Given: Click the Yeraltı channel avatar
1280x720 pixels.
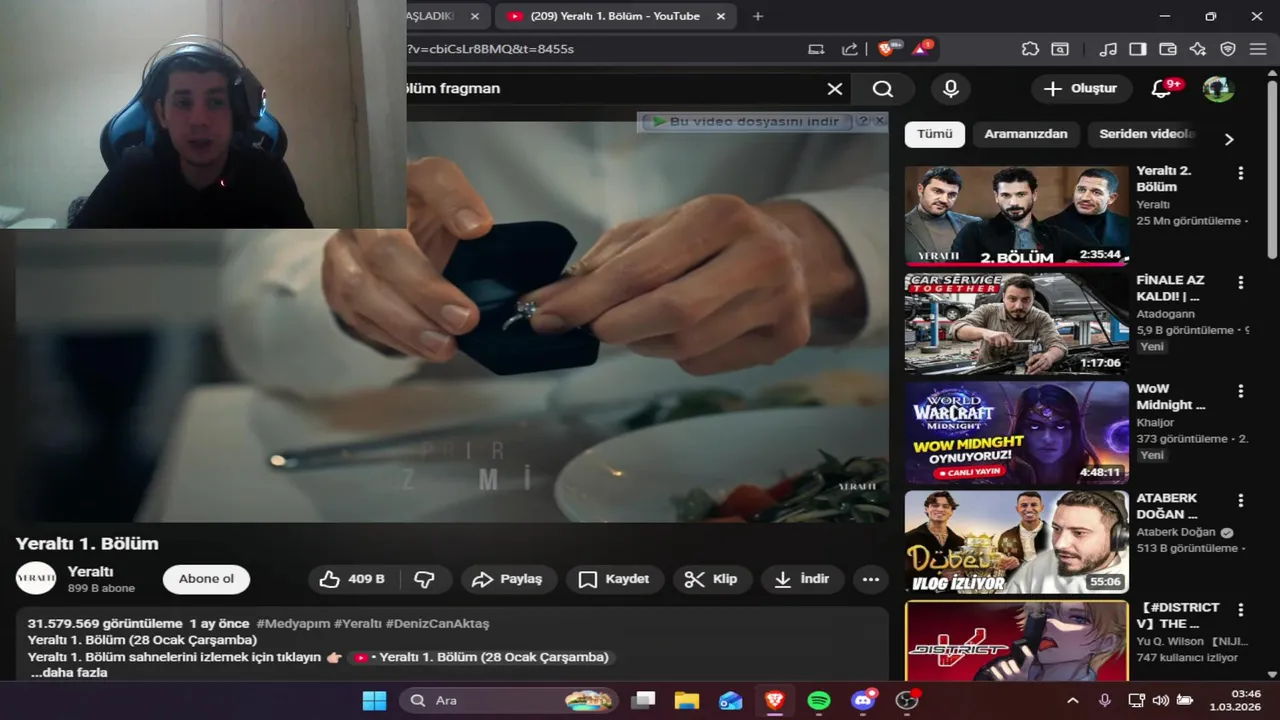Looking at the screenshot, I should click(x=36, y=578).
